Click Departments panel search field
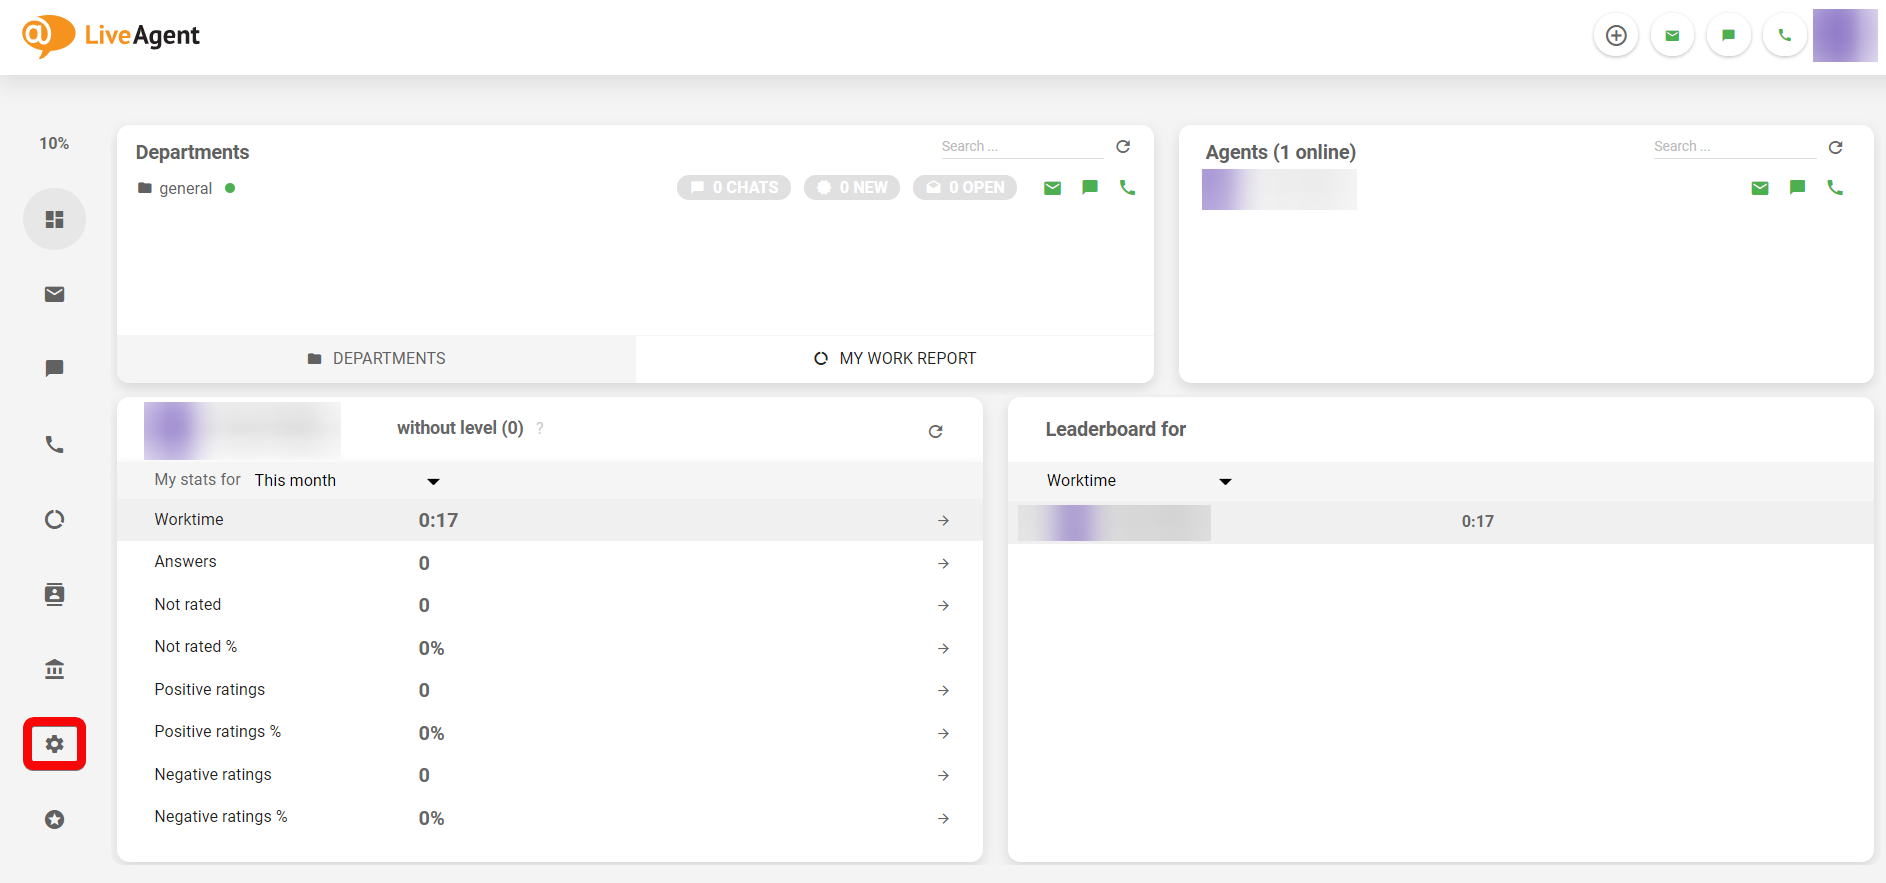The width and height of the screenshot is (1886, 883). [1021, 147]
